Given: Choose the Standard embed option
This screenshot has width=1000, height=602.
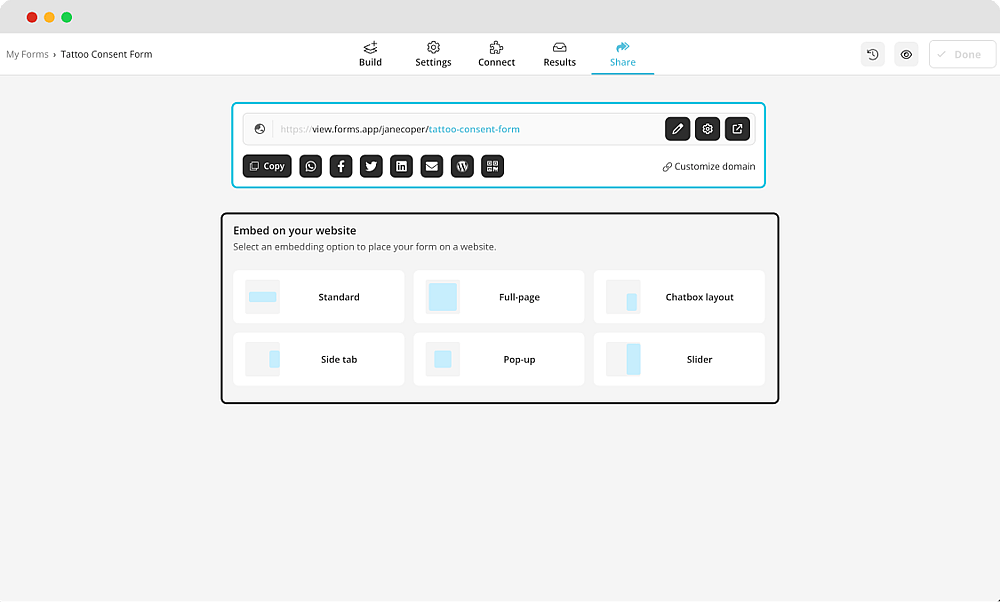Looking at the screenshot, I should 318,297.
